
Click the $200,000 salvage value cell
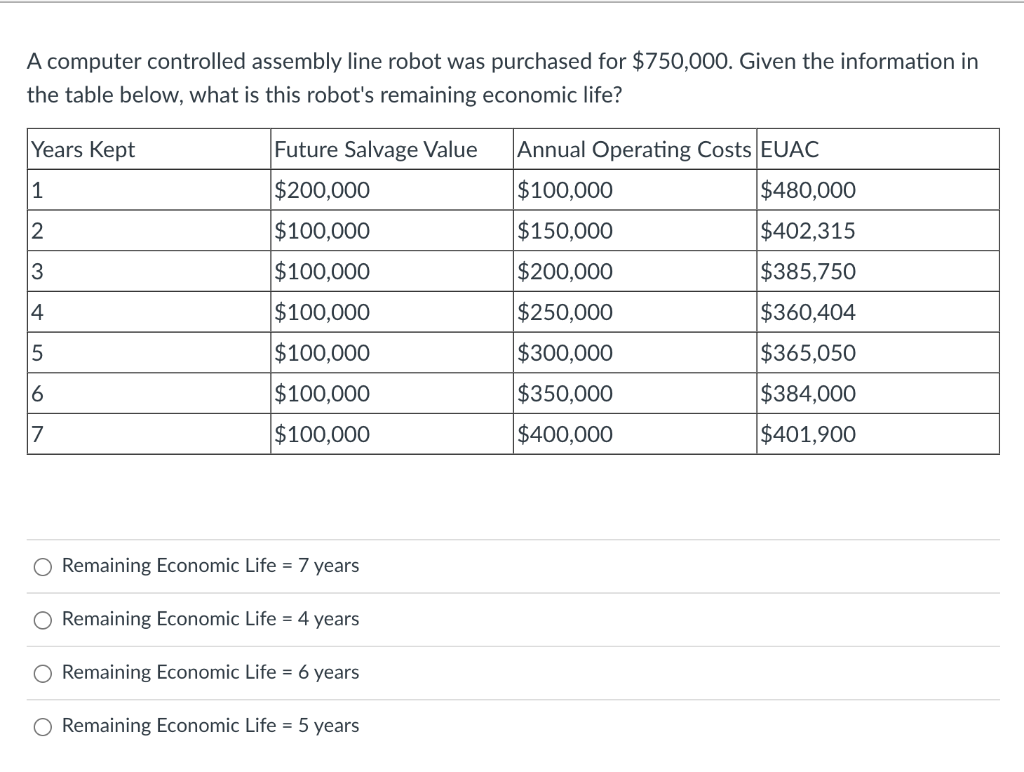[392, 190]
